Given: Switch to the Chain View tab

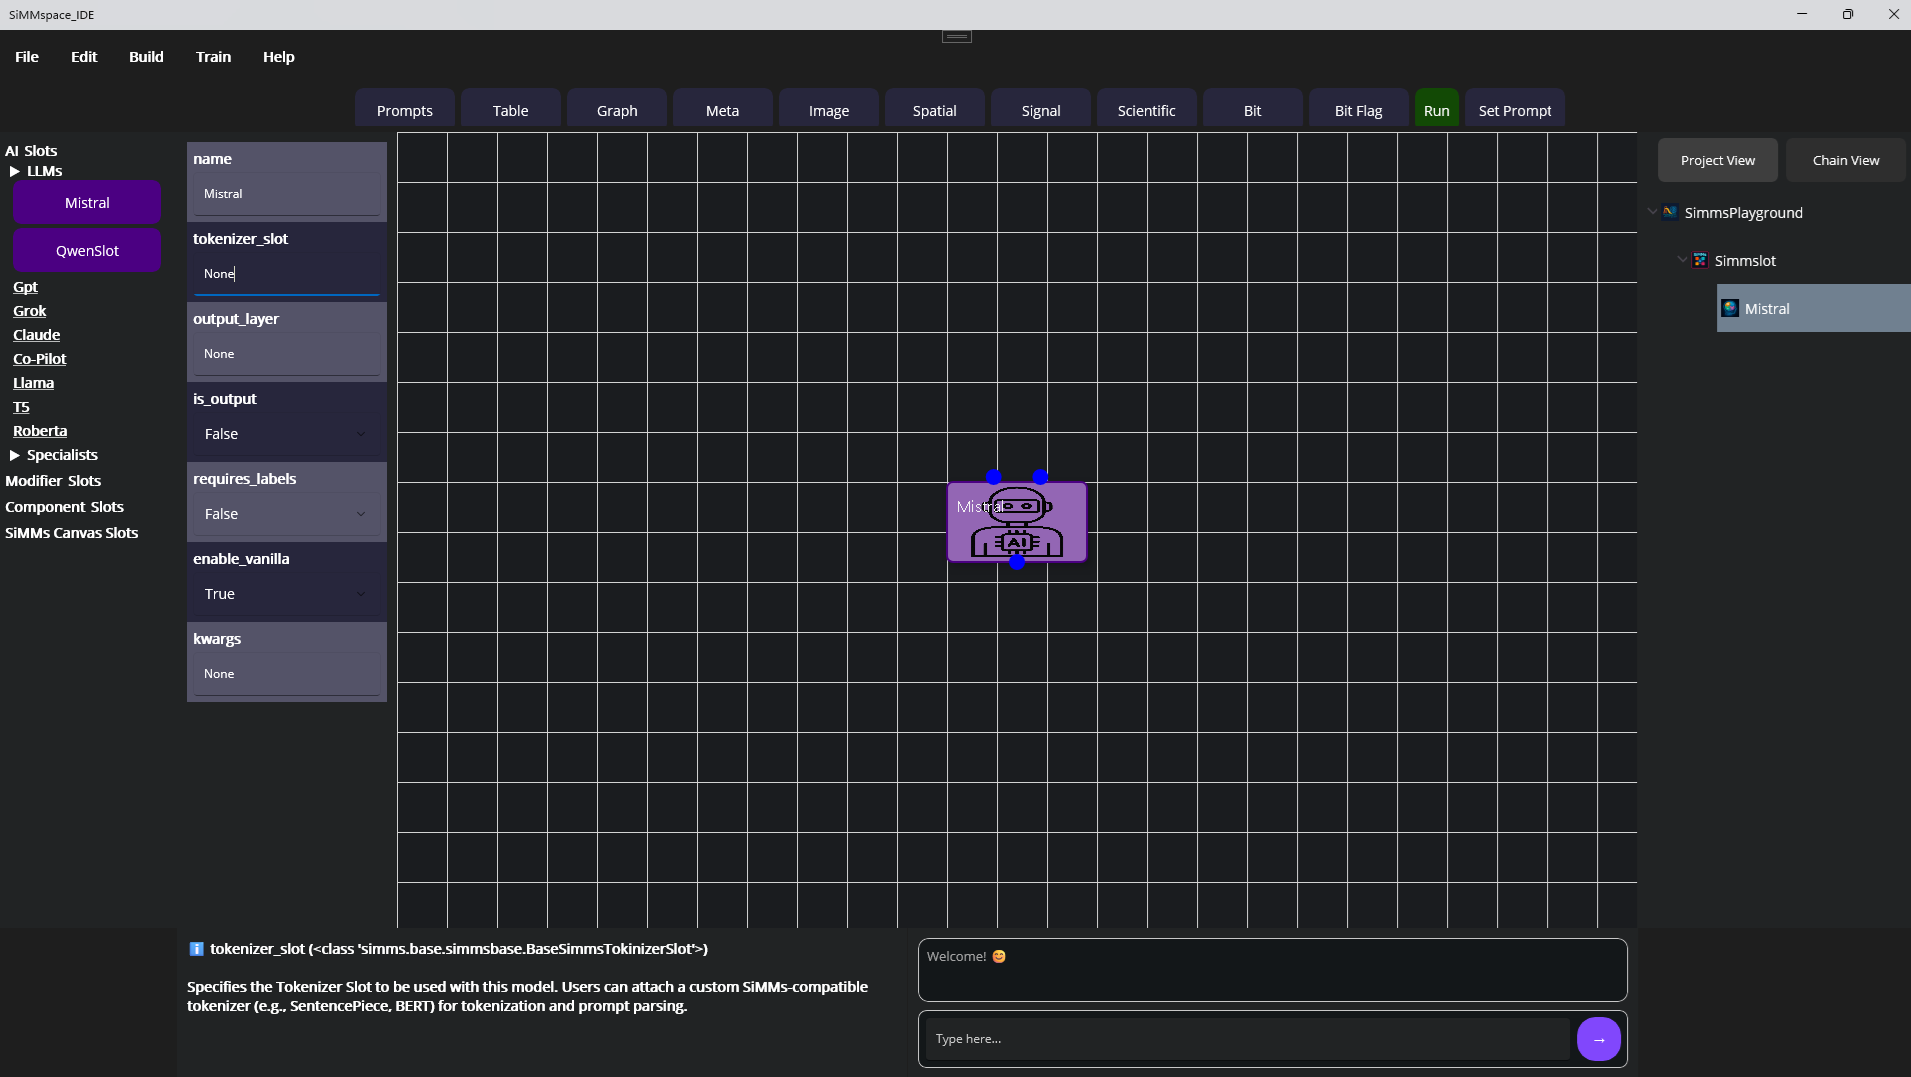Looking at the screenshot, I should [1845, 160].
